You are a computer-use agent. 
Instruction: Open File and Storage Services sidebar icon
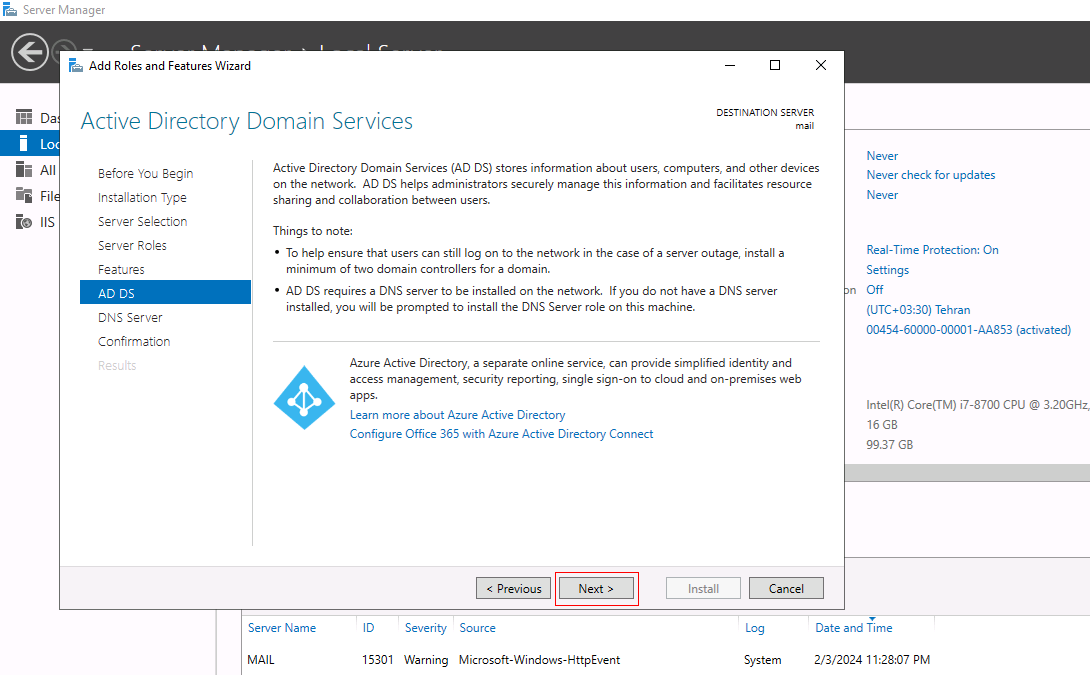tap(24, 195)
